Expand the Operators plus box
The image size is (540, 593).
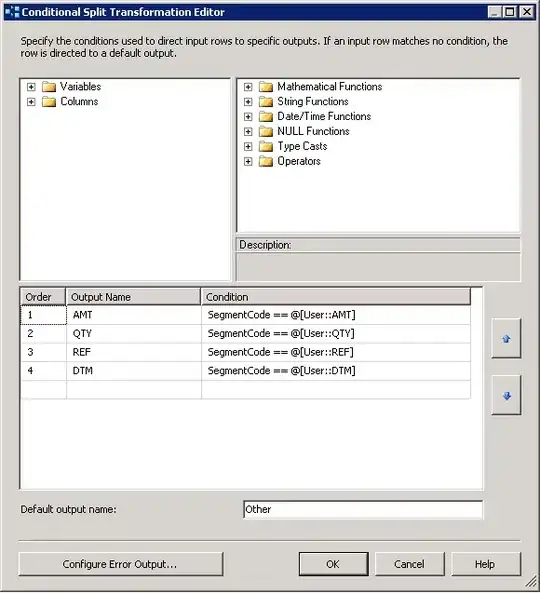(248, 161)
